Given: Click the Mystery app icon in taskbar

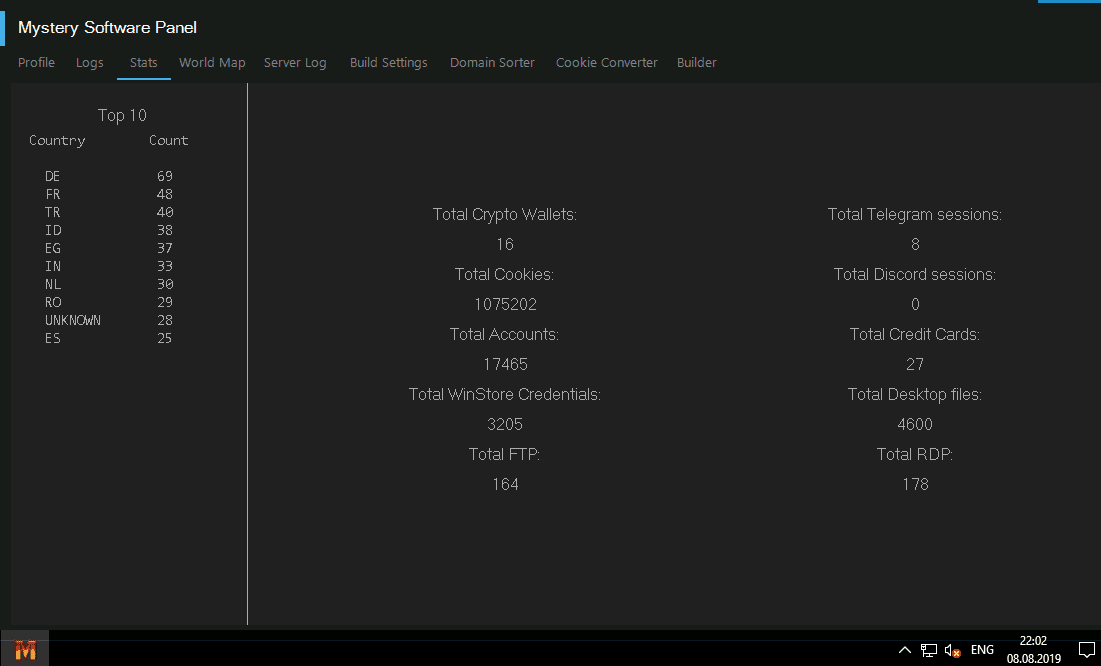Looking at the screenshot, I should coord(25,650).
